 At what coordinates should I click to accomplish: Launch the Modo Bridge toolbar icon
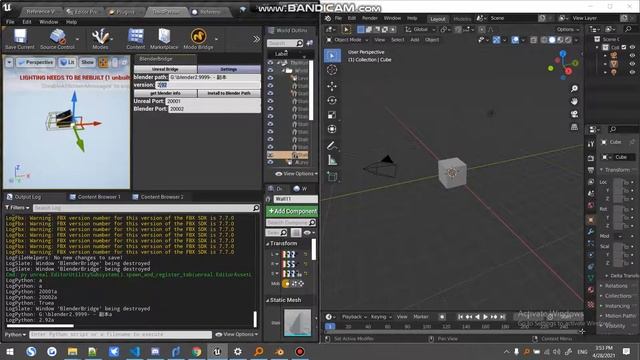198,39
